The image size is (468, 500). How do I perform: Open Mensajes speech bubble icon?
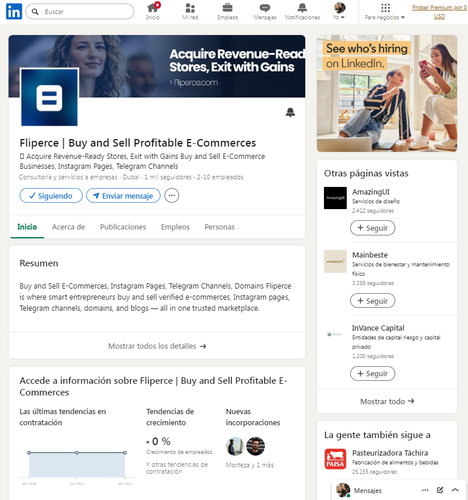tap(265, 11)
